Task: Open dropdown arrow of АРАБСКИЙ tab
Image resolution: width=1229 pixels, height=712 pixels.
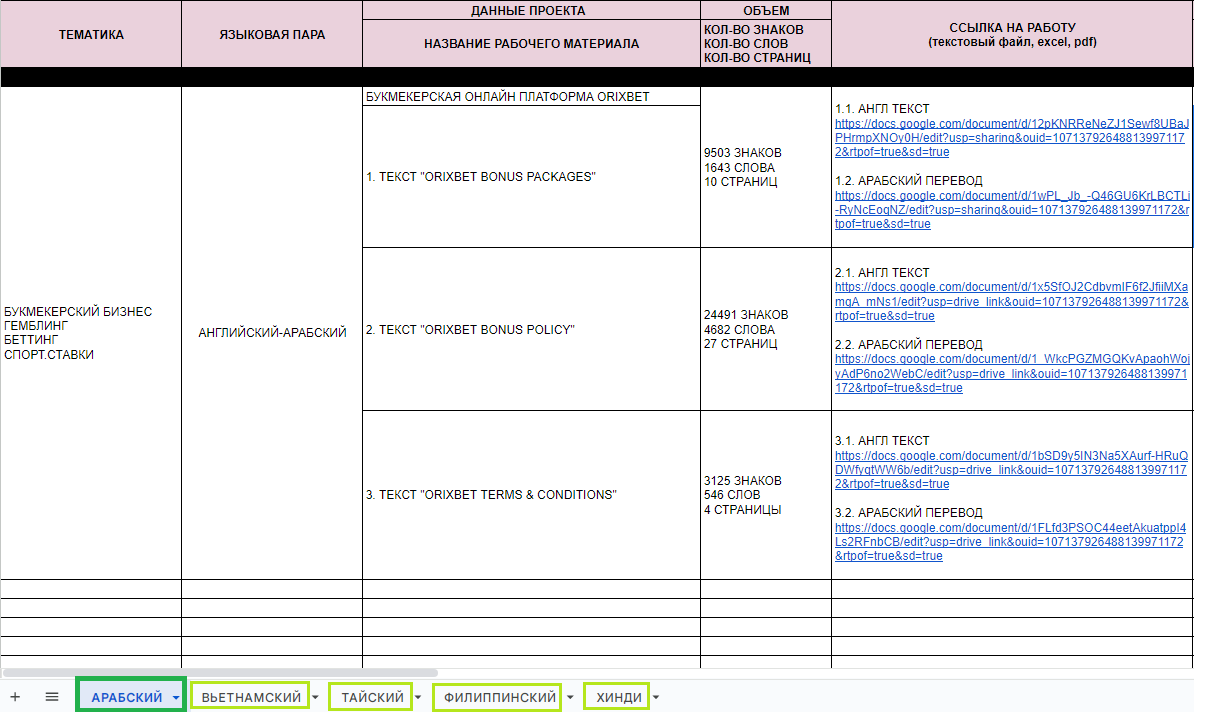Action: (x=176, y=698)
